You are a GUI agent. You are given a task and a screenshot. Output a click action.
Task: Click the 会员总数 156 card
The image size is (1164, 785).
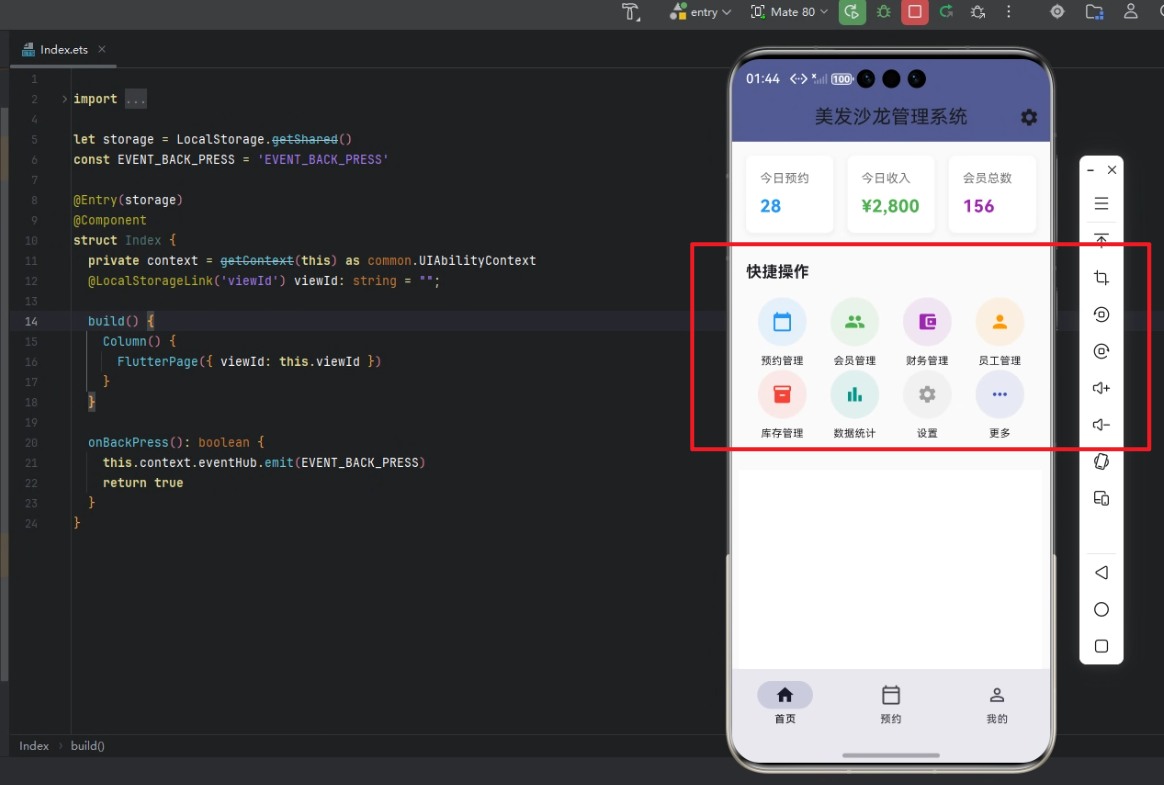[x=993, y=194]
